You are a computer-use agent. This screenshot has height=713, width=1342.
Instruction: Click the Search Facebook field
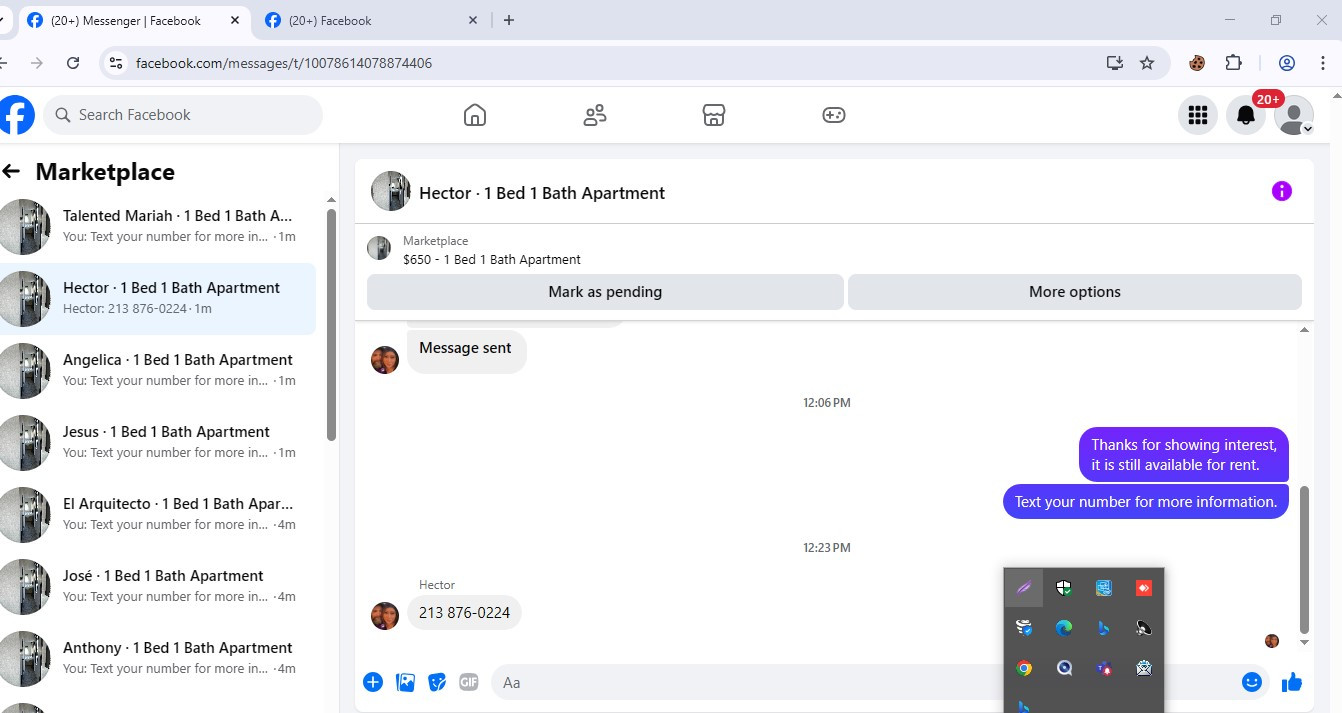[183, 115]
